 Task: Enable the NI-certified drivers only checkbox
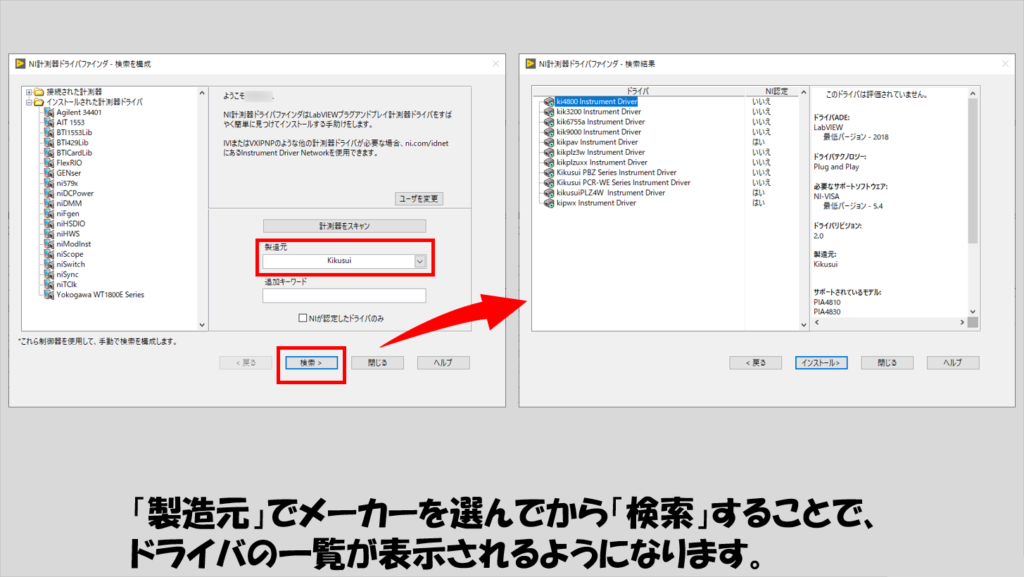coord(302,318)
